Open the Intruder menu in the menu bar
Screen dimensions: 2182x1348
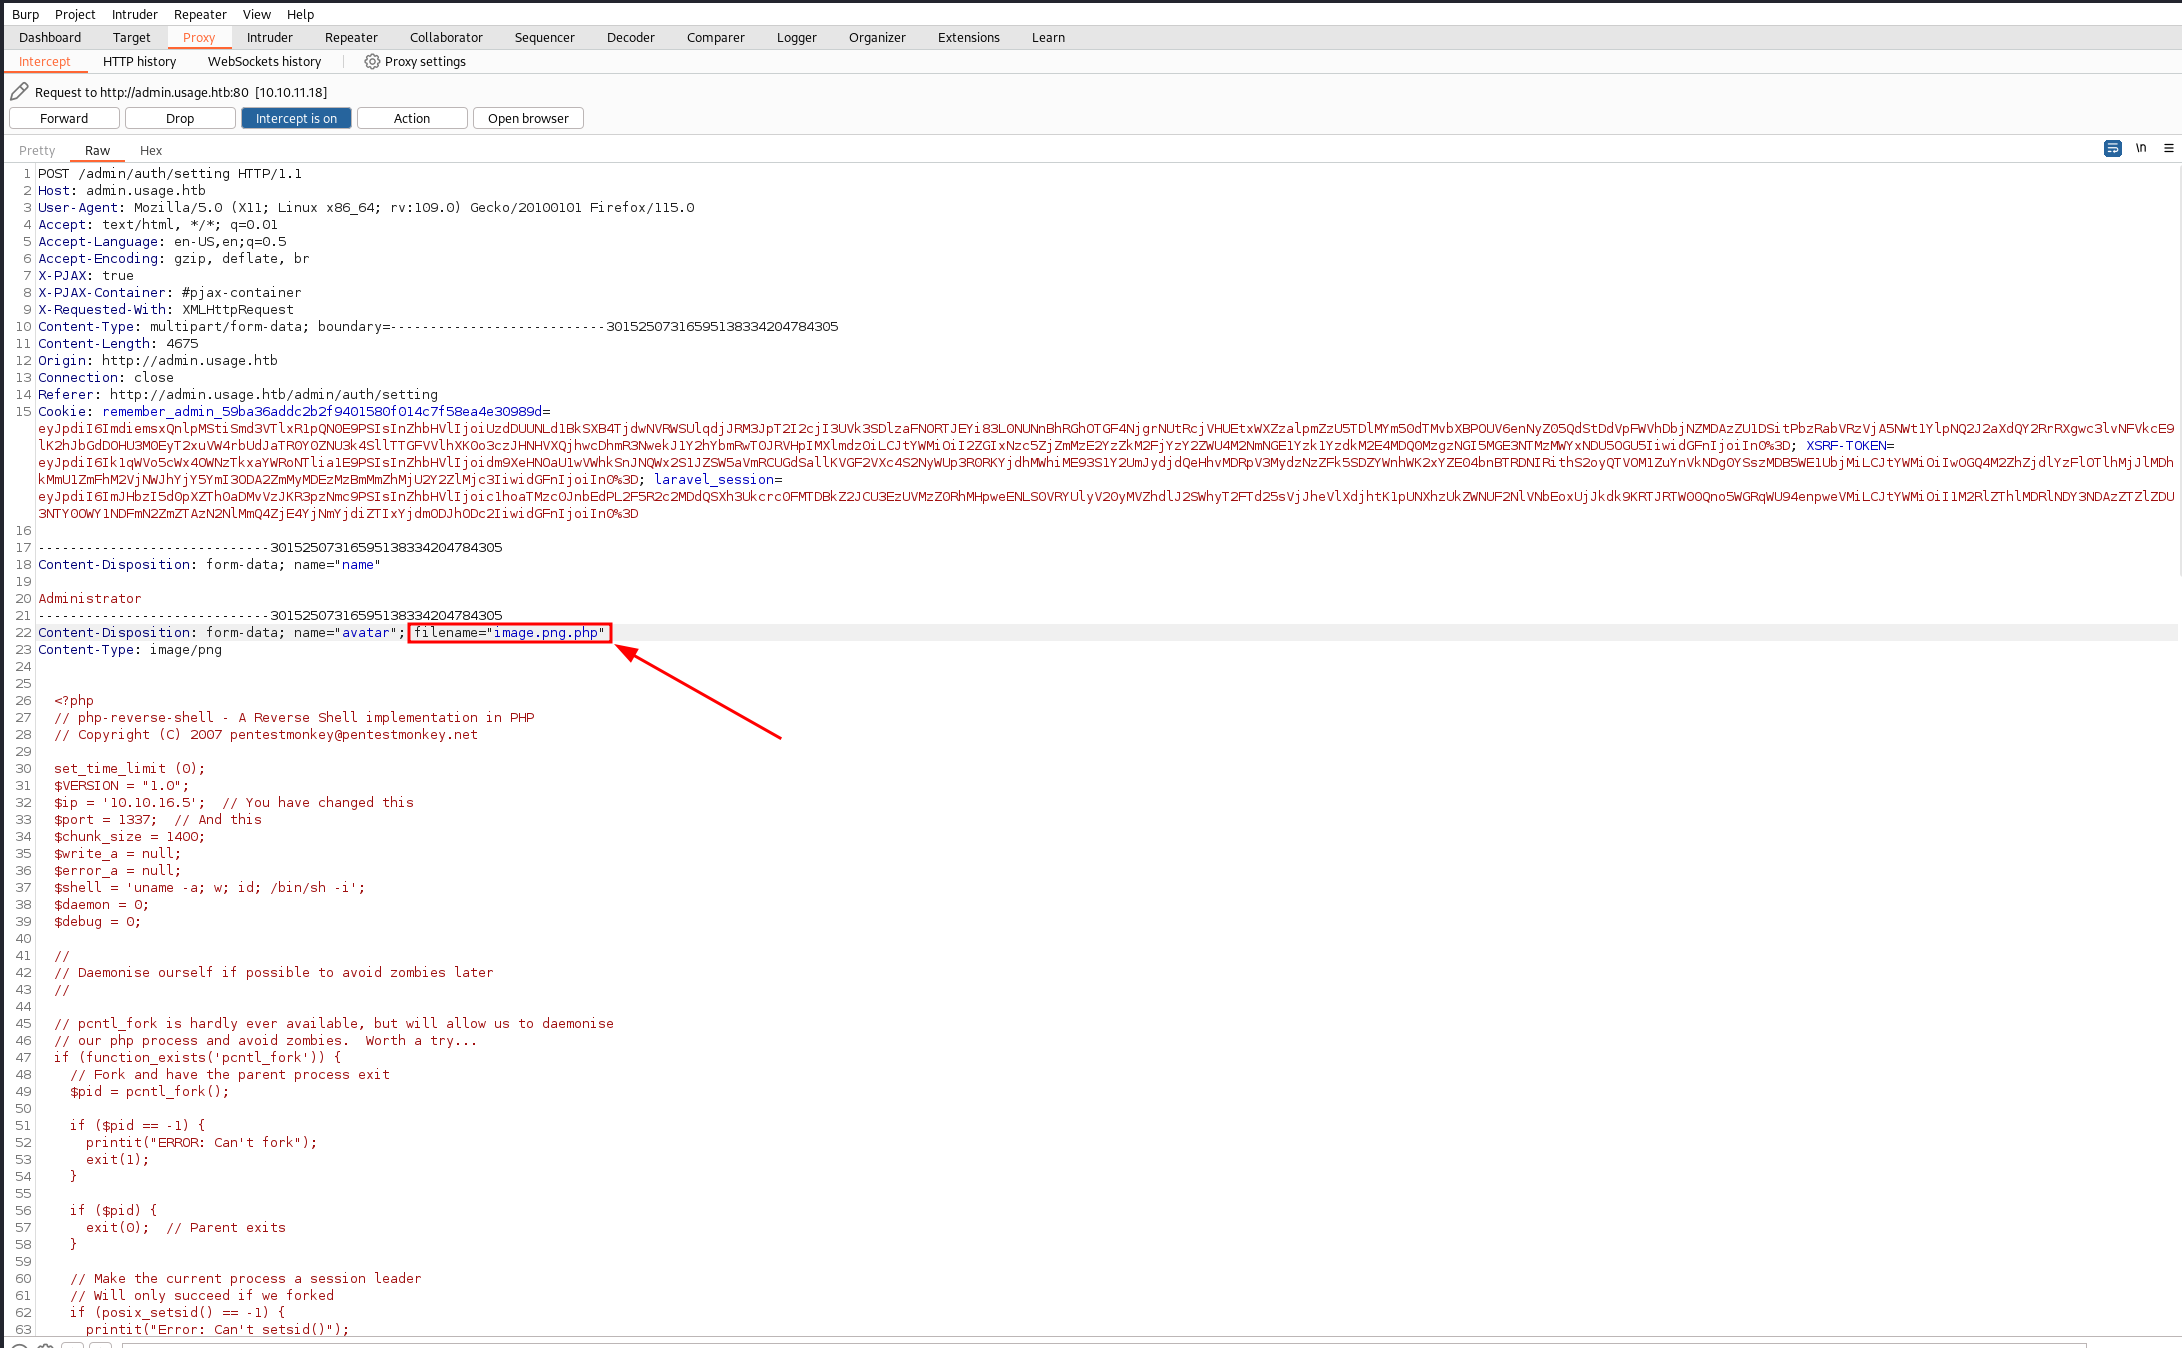click(134, 14)
